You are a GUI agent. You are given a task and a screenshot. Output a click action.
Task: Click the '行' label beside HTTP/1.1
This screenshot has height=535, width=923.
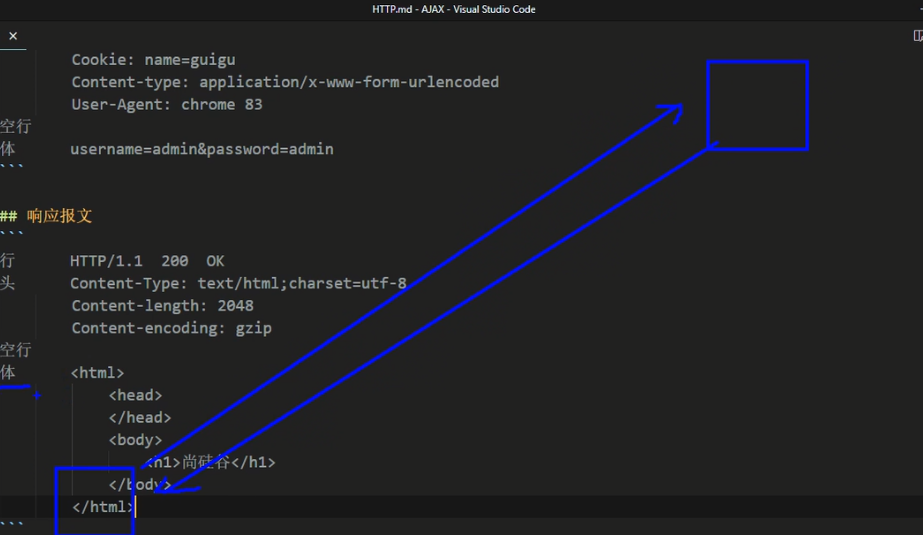tap(8, 261)
